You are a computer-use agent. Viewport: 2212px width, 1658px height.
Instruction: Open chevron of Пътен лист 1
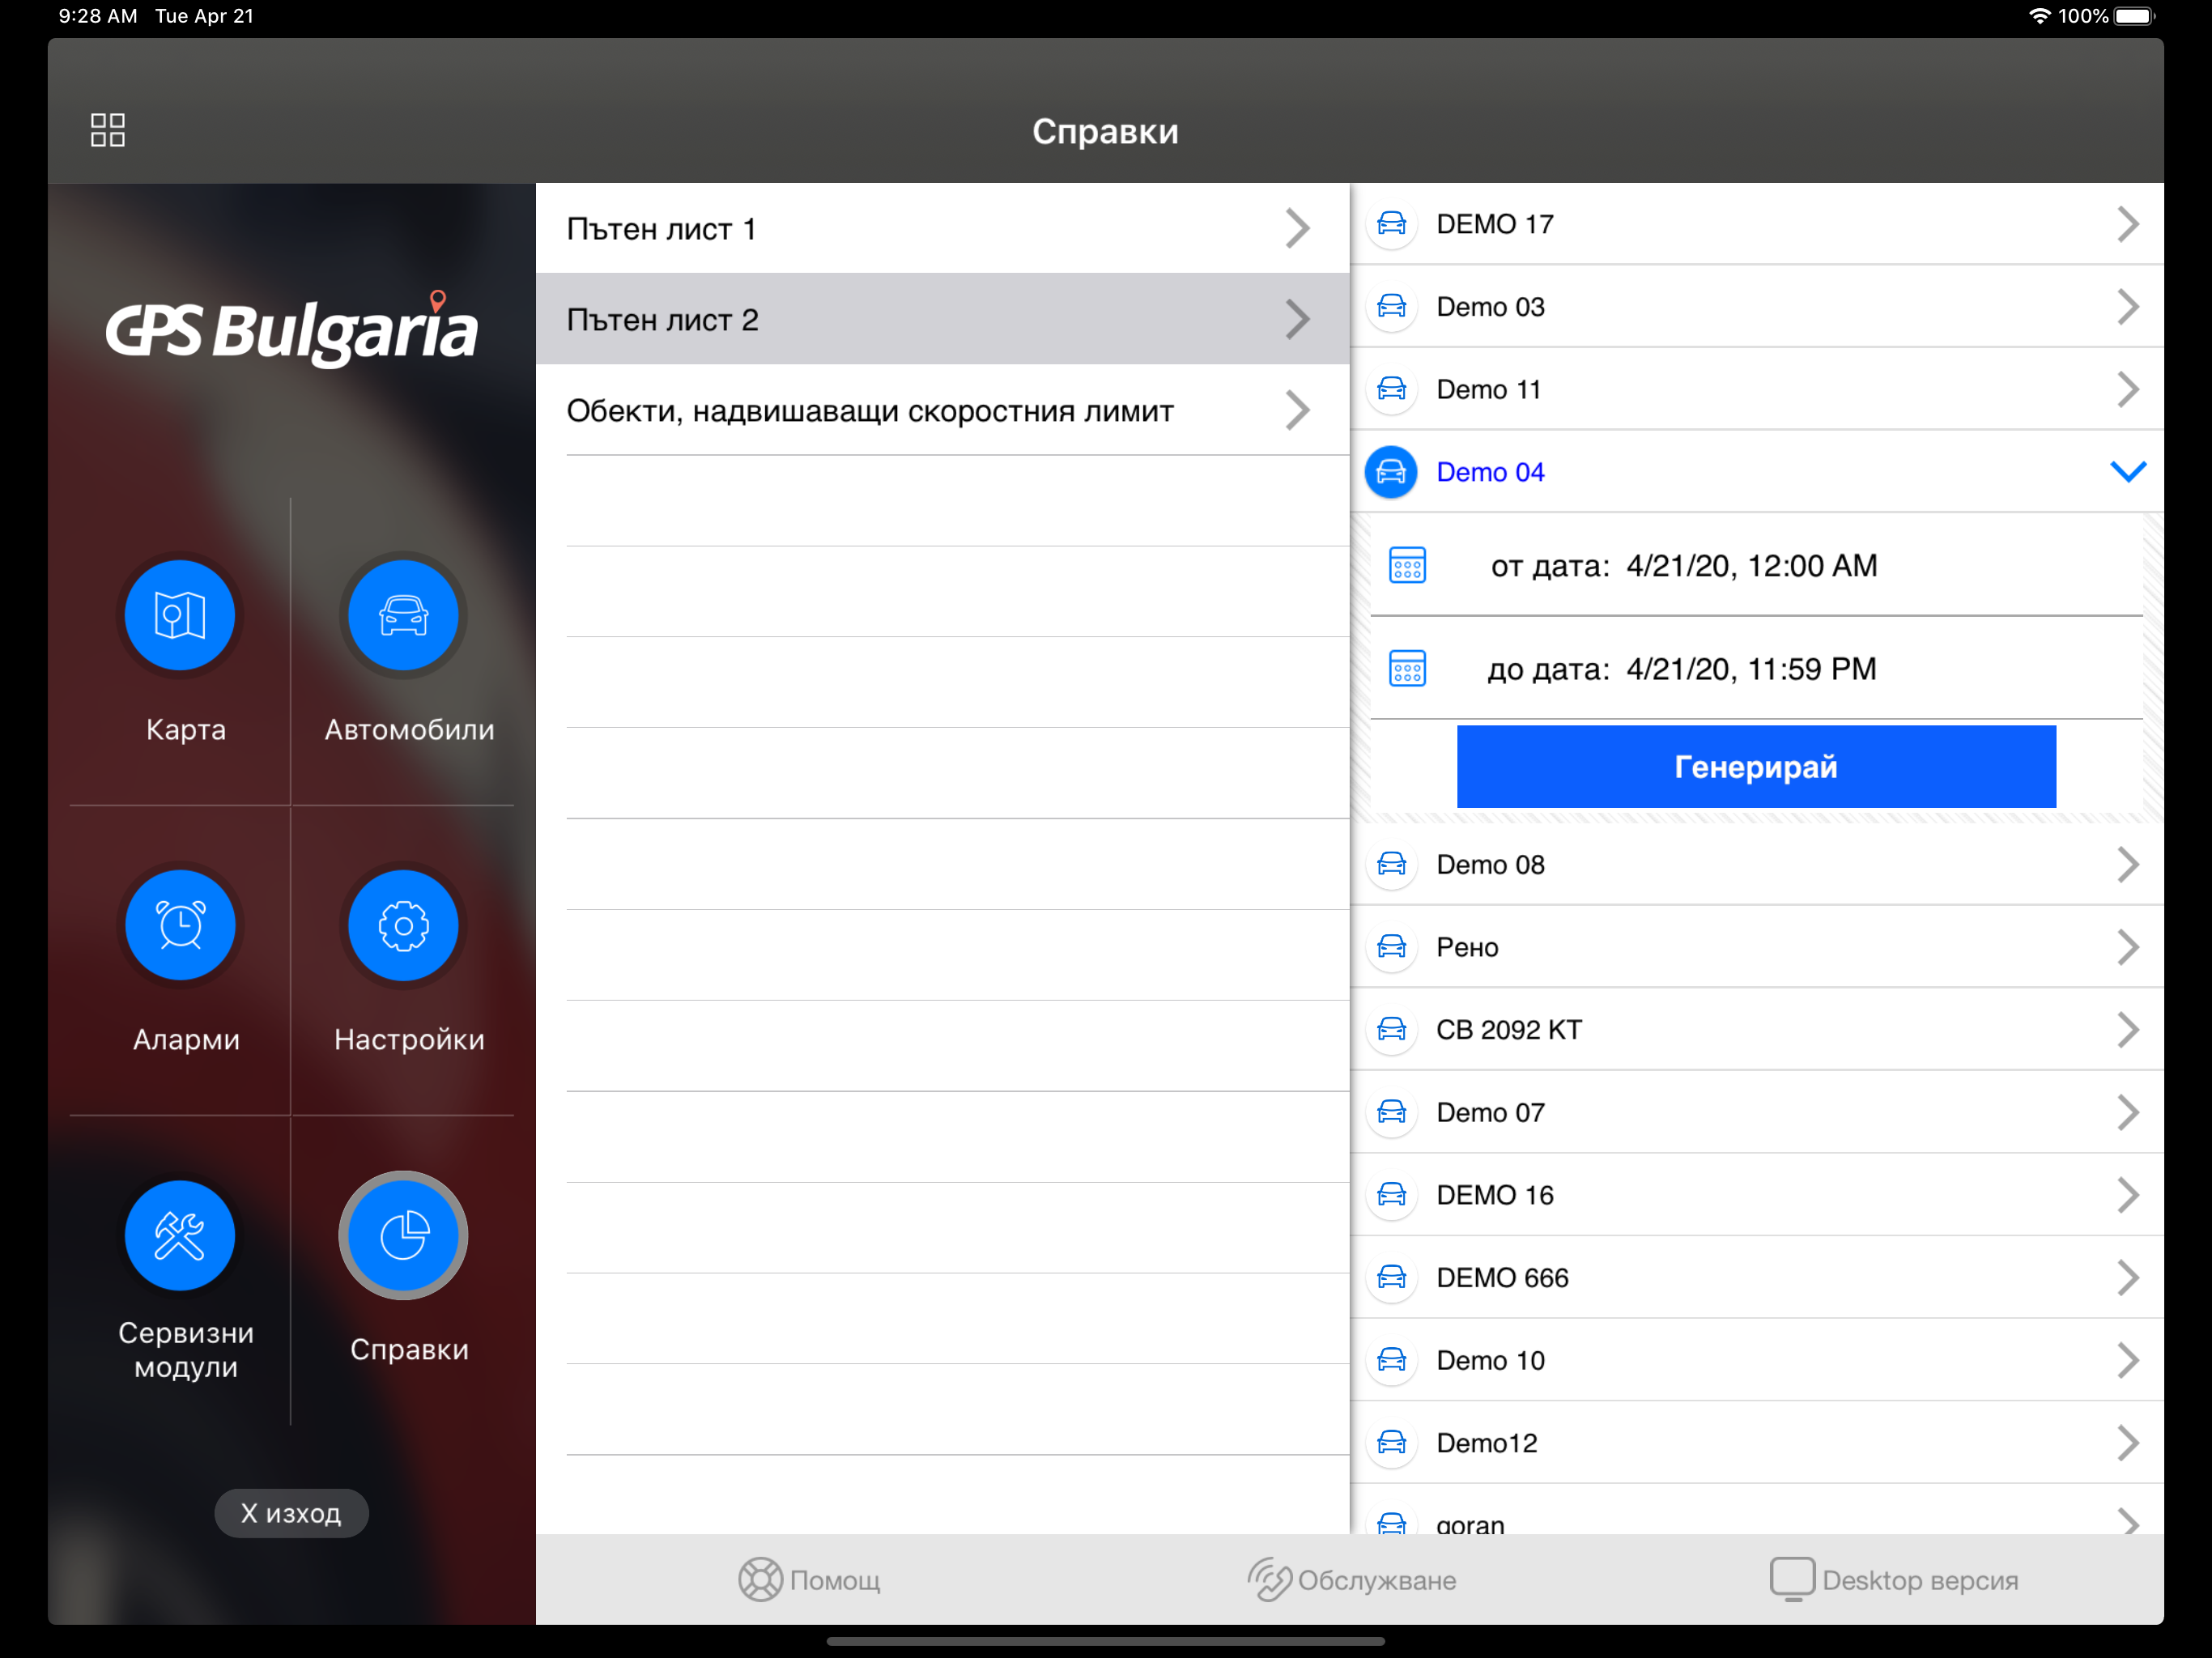1297,228
